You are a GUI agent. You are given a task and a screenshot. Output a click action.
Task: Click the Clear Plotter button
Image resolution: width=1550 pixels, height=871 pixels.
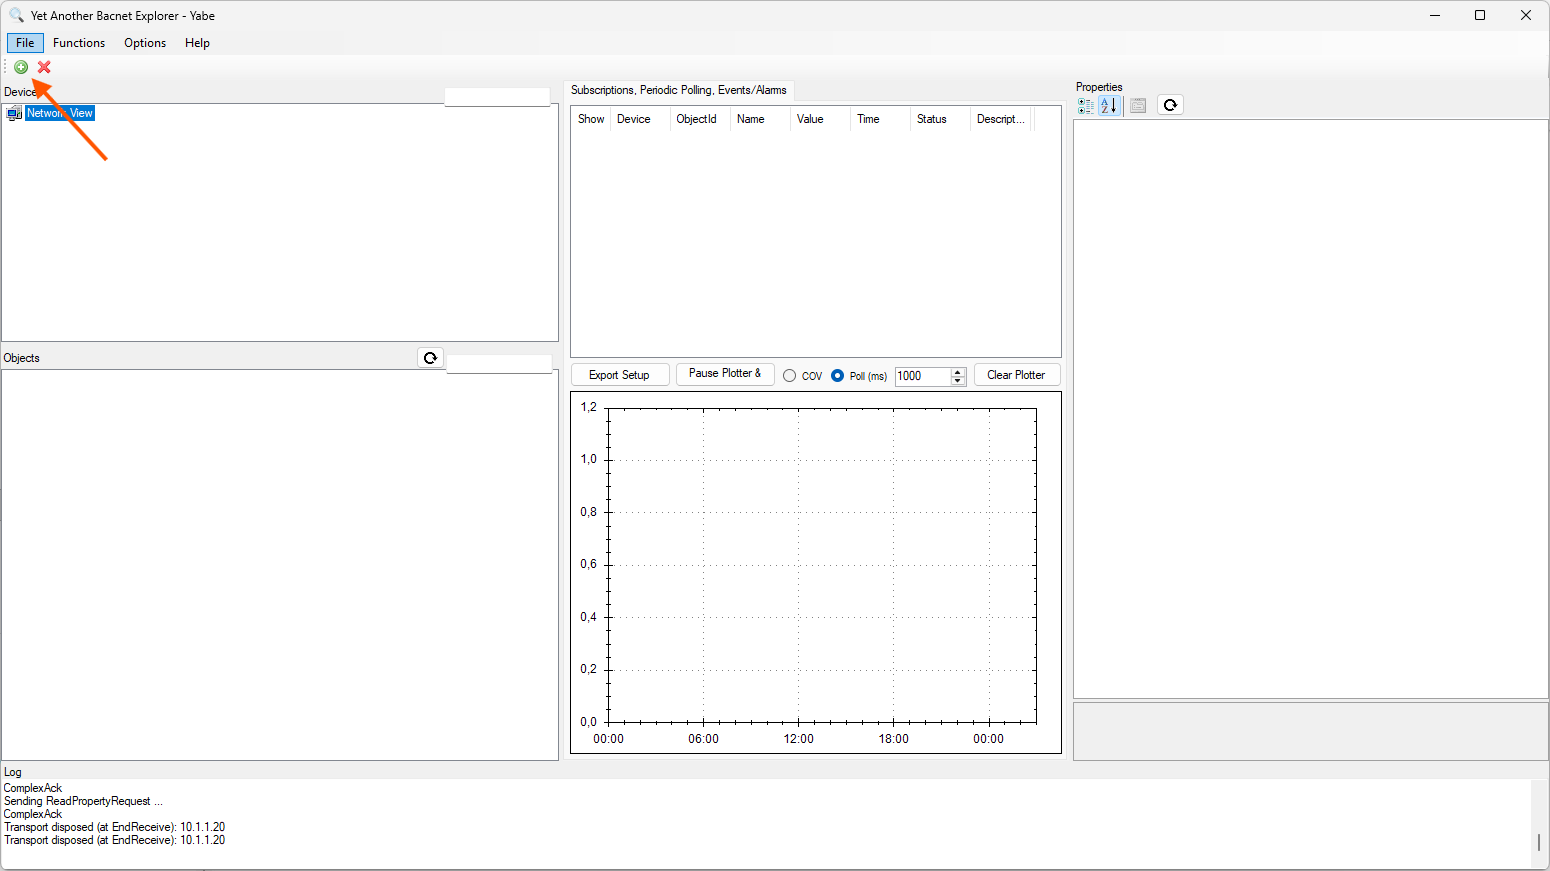click(x=1016, y=375)
